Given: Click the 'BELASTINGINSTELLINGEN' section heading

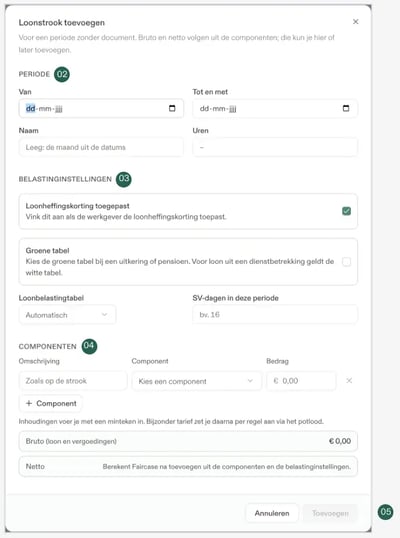Looking at the screenshot, I should pos(65,179).
